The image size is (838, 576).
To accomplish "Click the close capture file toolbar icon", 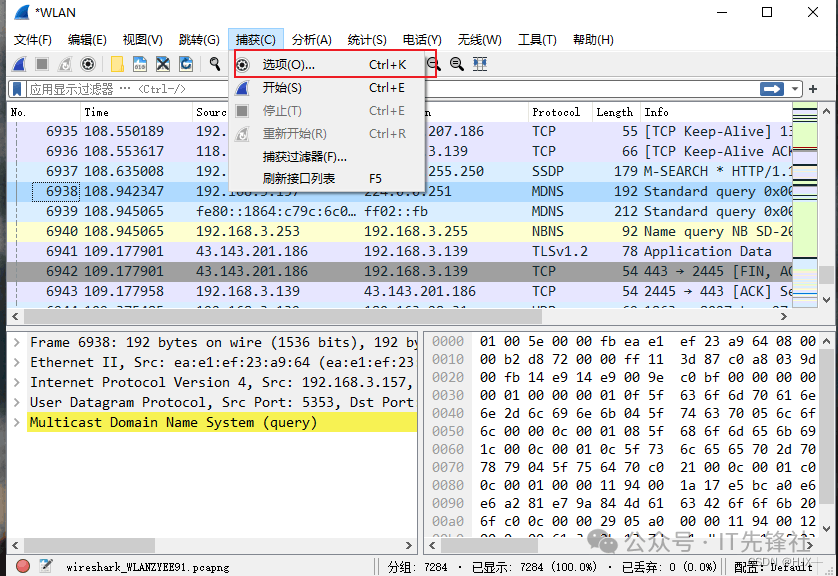I will coord(164,64).
